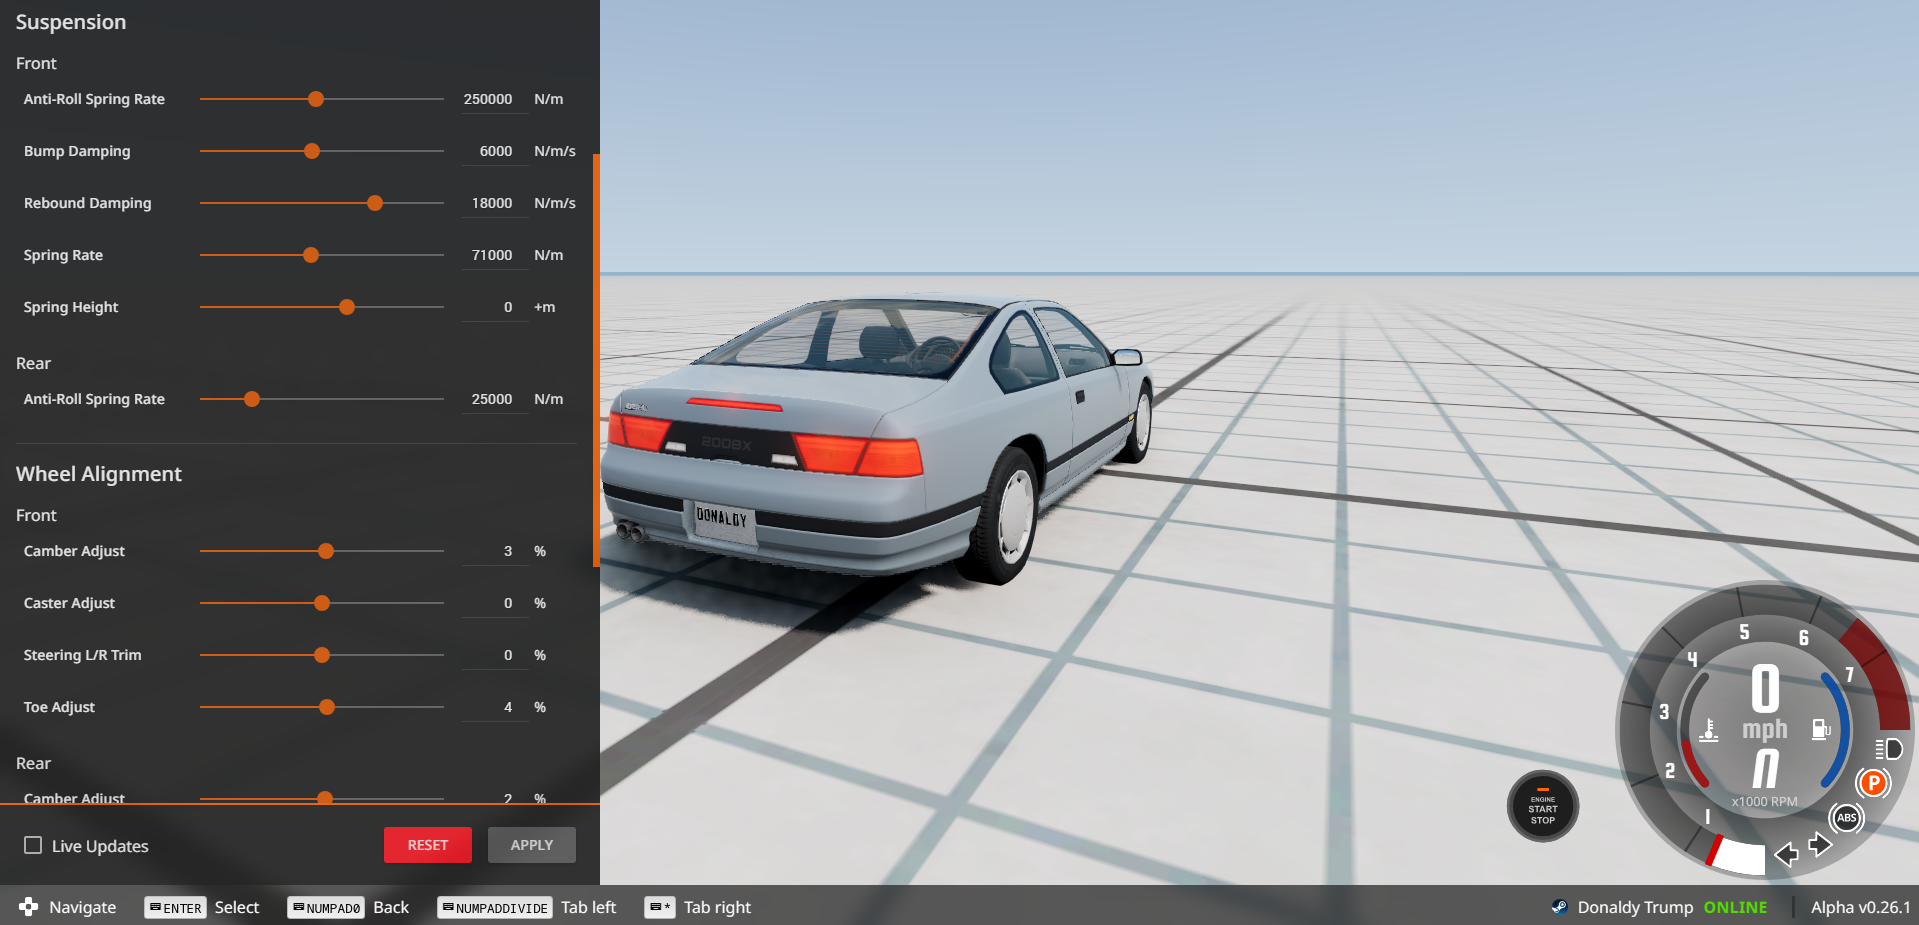Click the red RESET button

click(428, 845)
